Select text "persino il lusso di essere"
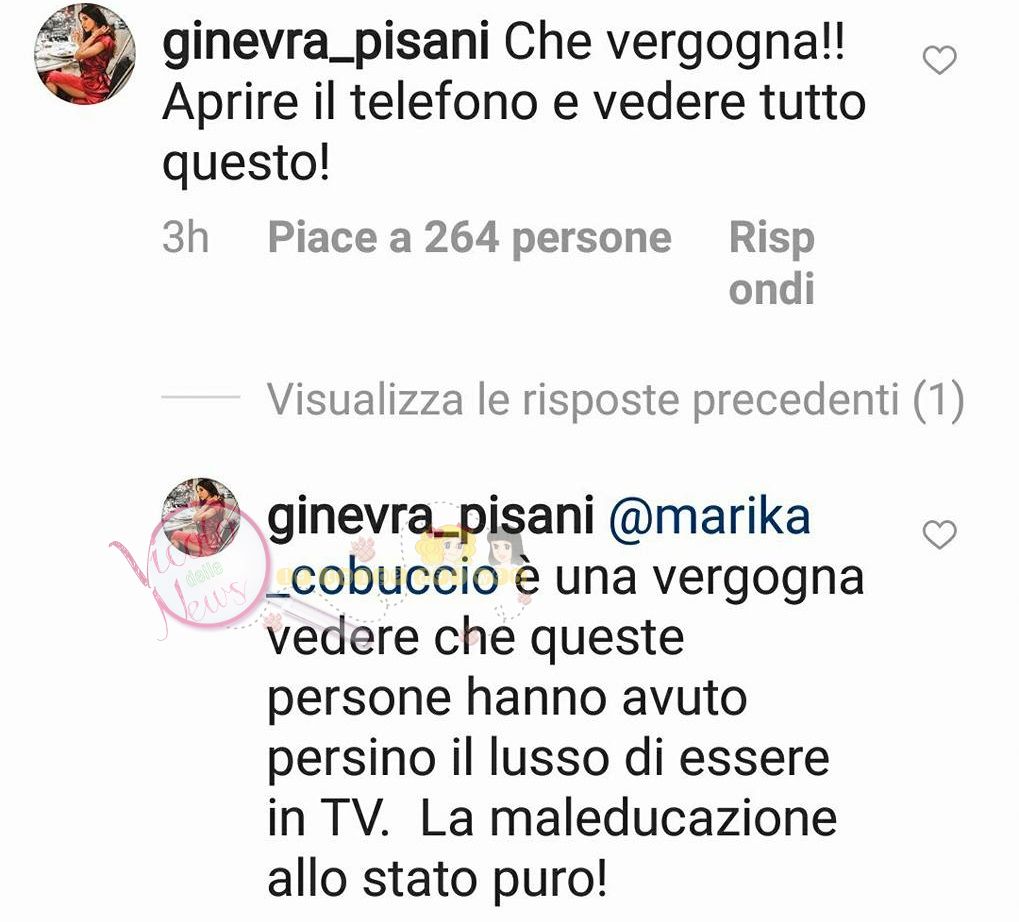This screenshot has height=922, width=1019. (x=548, y=760)
